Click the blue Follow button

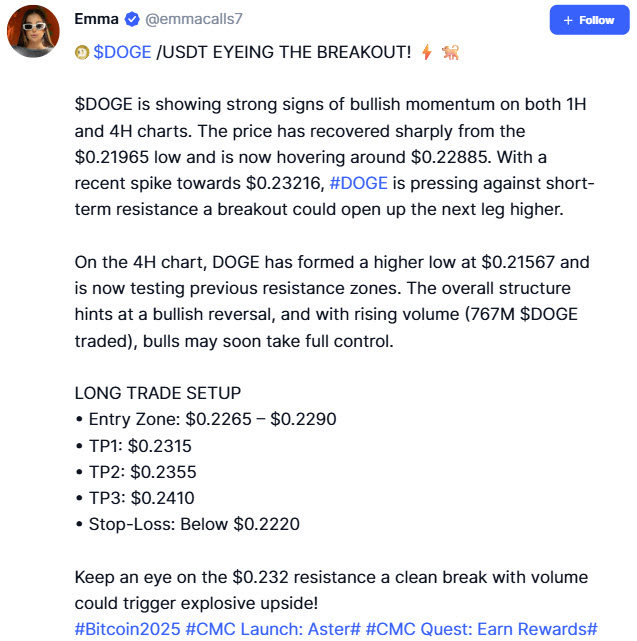[589, 20]
